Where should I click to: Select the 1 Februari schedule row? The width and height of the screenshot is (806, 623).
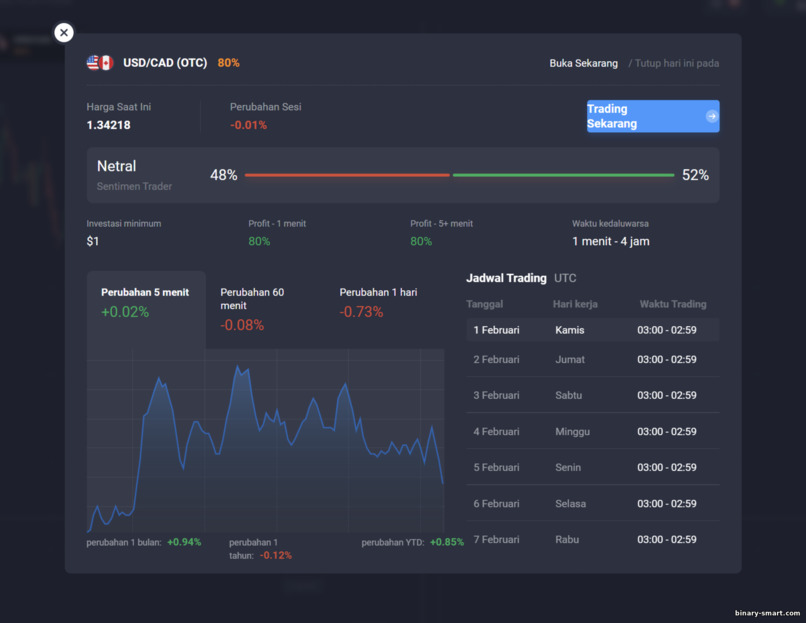pos(593,330)
